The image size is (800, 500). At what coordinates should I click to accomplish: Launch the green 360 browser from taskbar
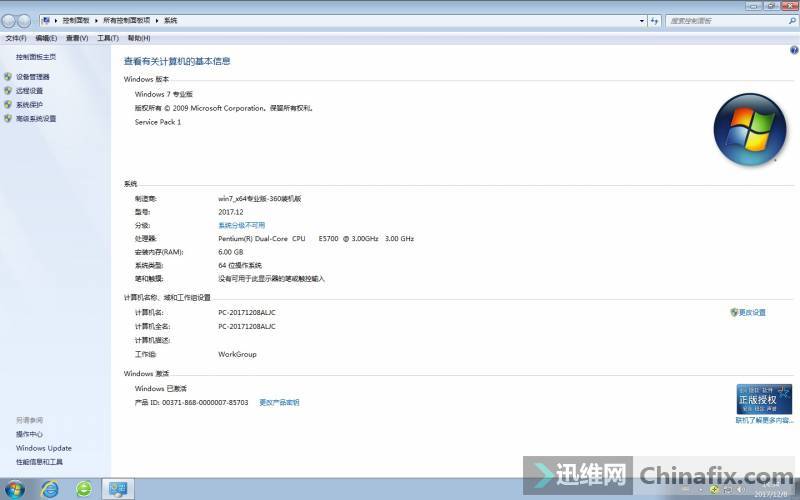[x=84, y=489]
